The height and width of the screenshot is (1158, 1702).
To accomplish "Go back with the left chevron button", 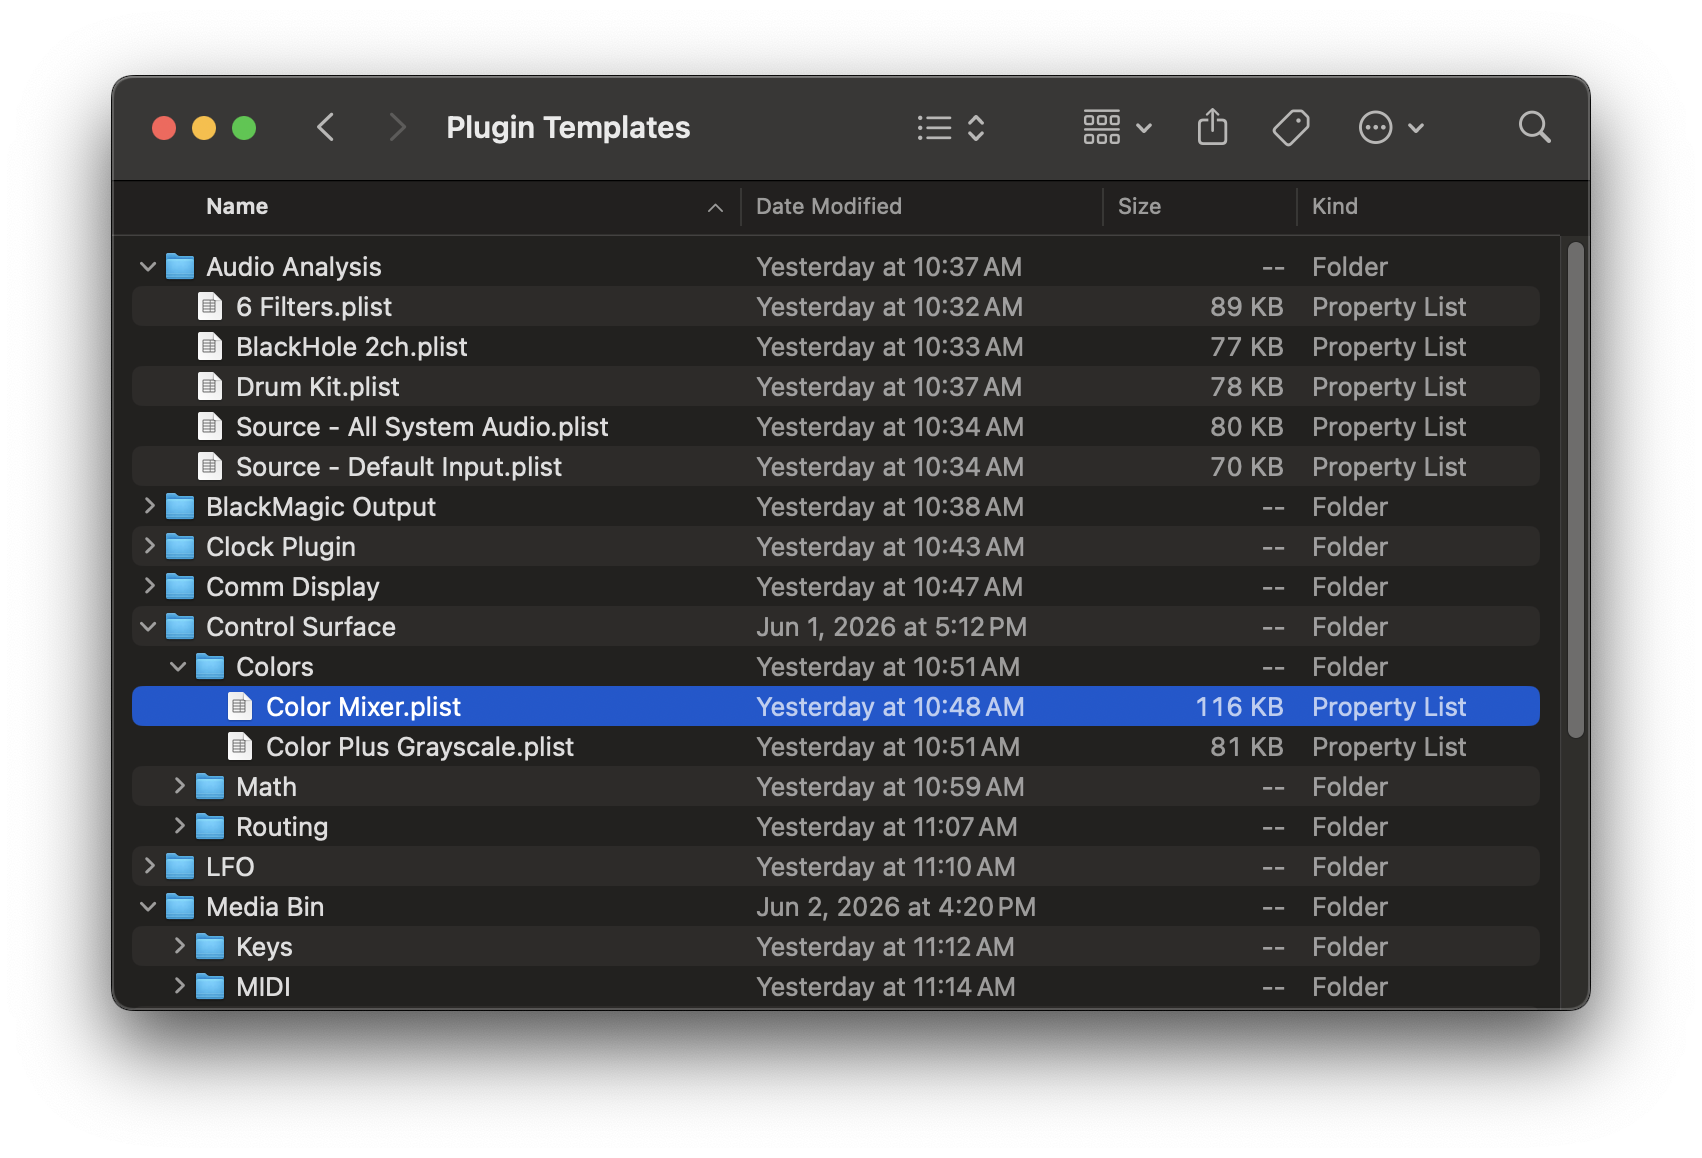I will click(x=325, y=127).
